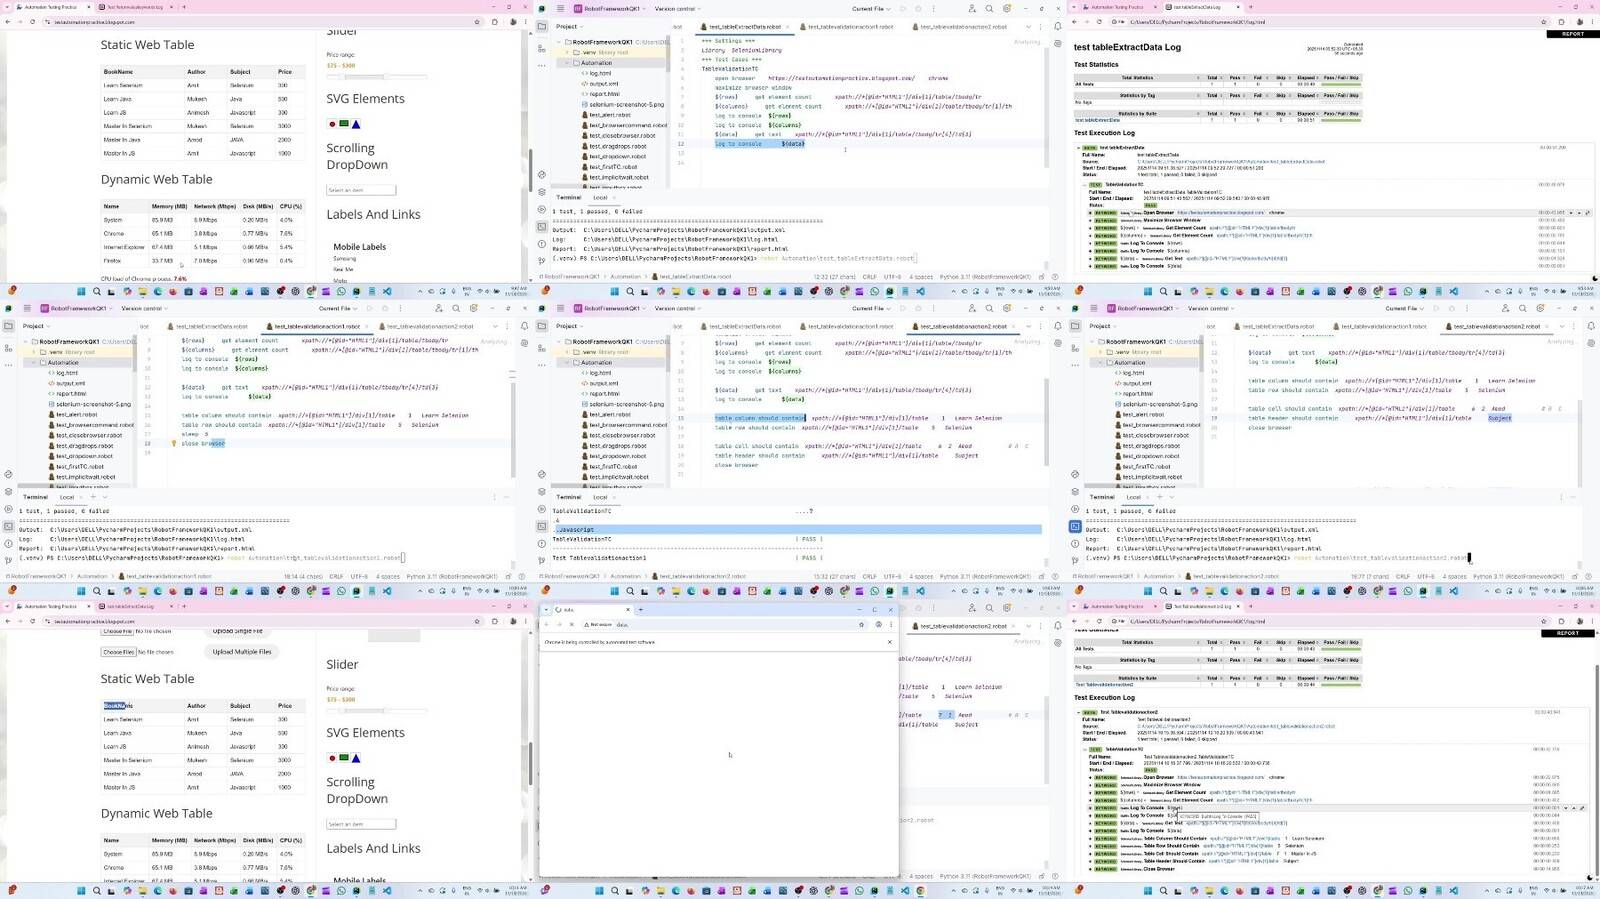
Task: Open Version control dropdown, PyCharm editing test_tableExtractData.robot
Action: pyautogui.click(x=678, y=8)
